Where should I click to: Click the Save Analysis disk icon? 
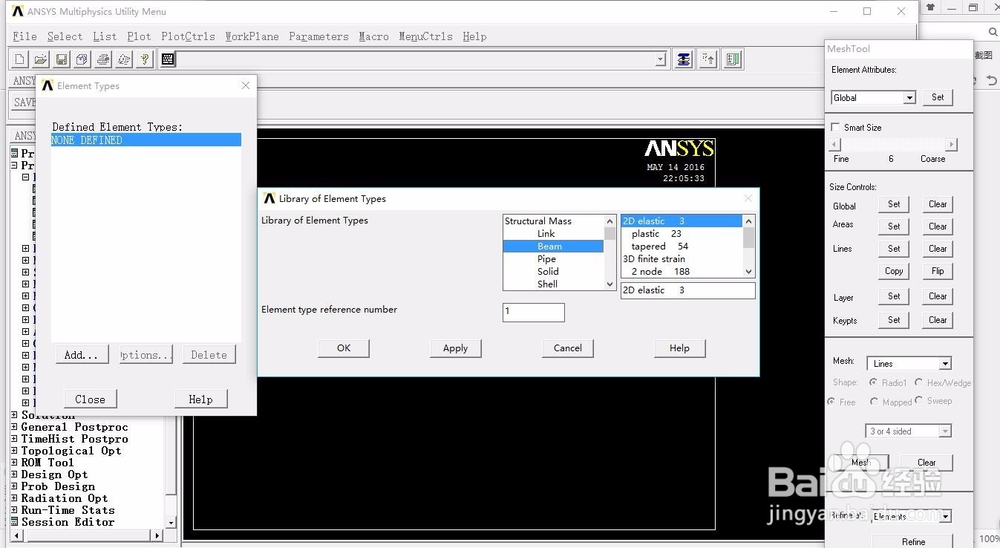coord(61,59)
